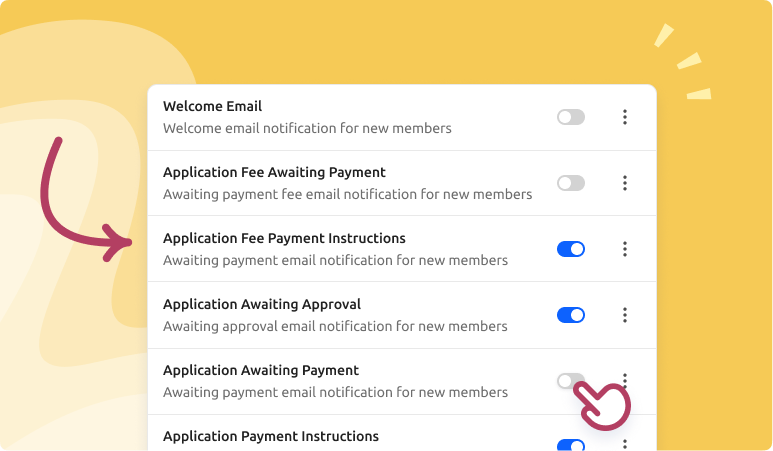Click the Application Payment Instructions title
The width and height of the screenshot is (773, 451).
pos(271,436)
